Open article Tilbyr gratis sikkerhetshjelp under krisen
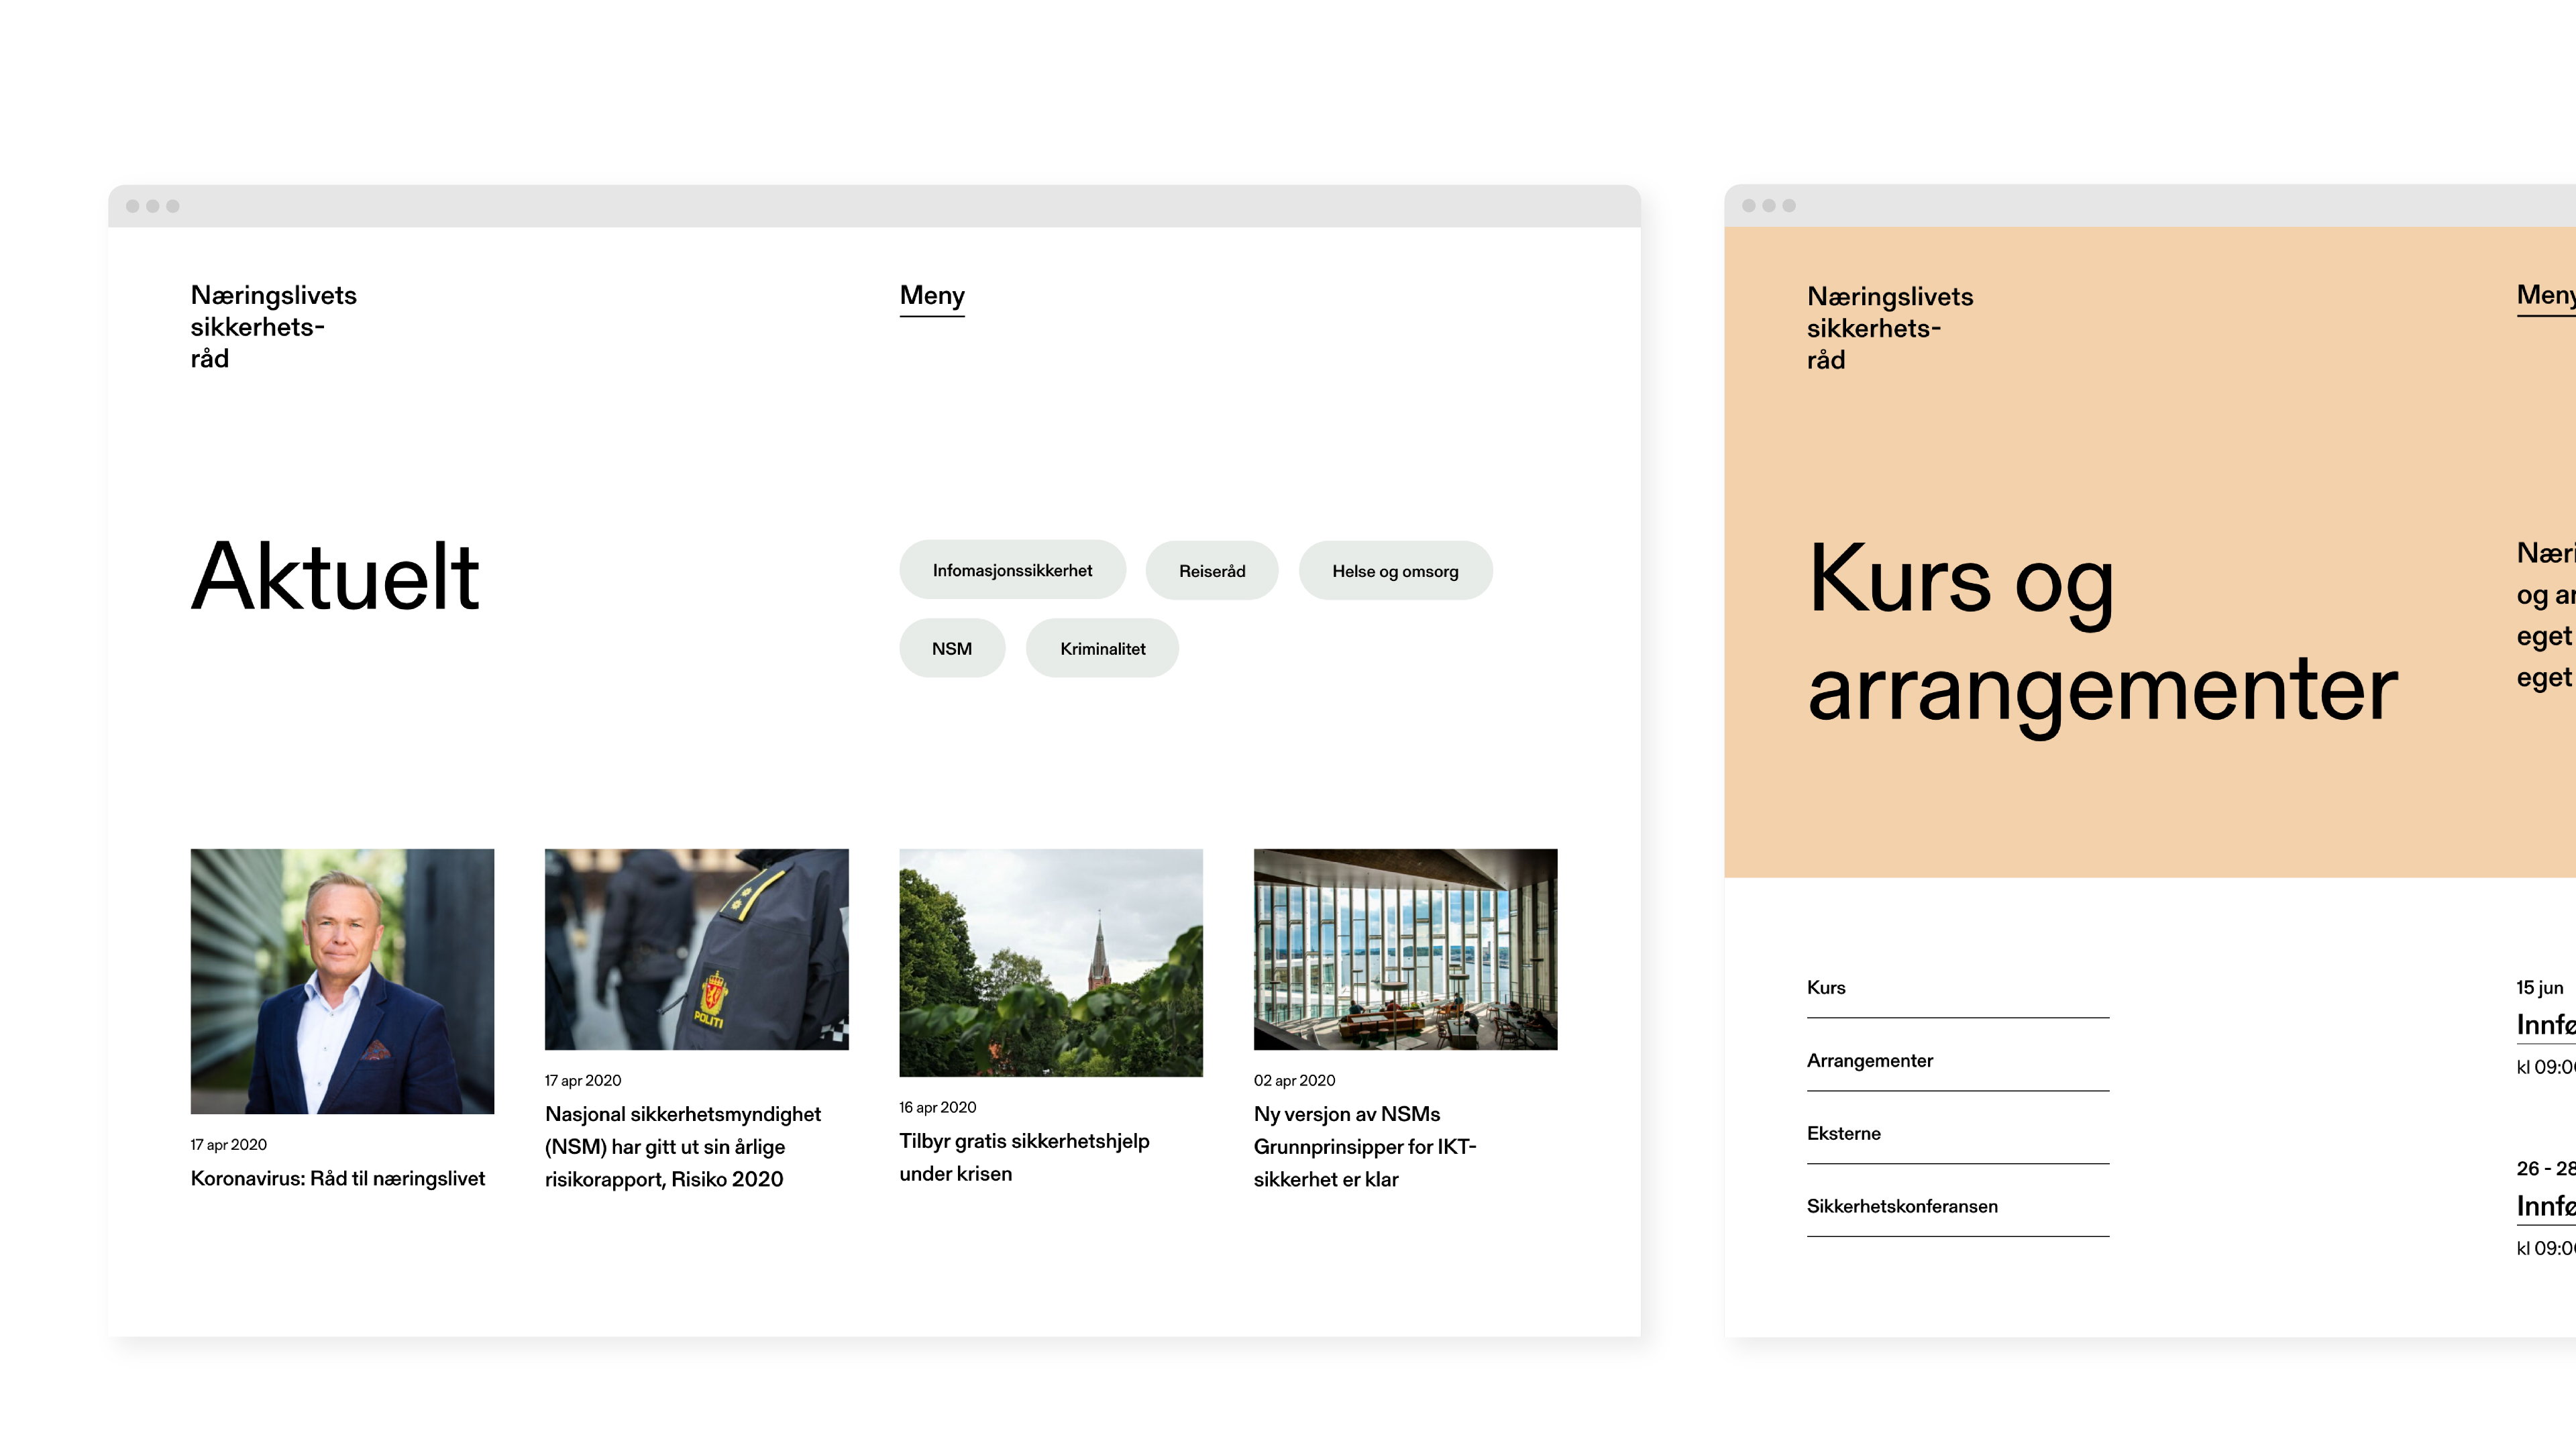Screen dimensions: 2576x1449 click(x=1024, y=1157)
